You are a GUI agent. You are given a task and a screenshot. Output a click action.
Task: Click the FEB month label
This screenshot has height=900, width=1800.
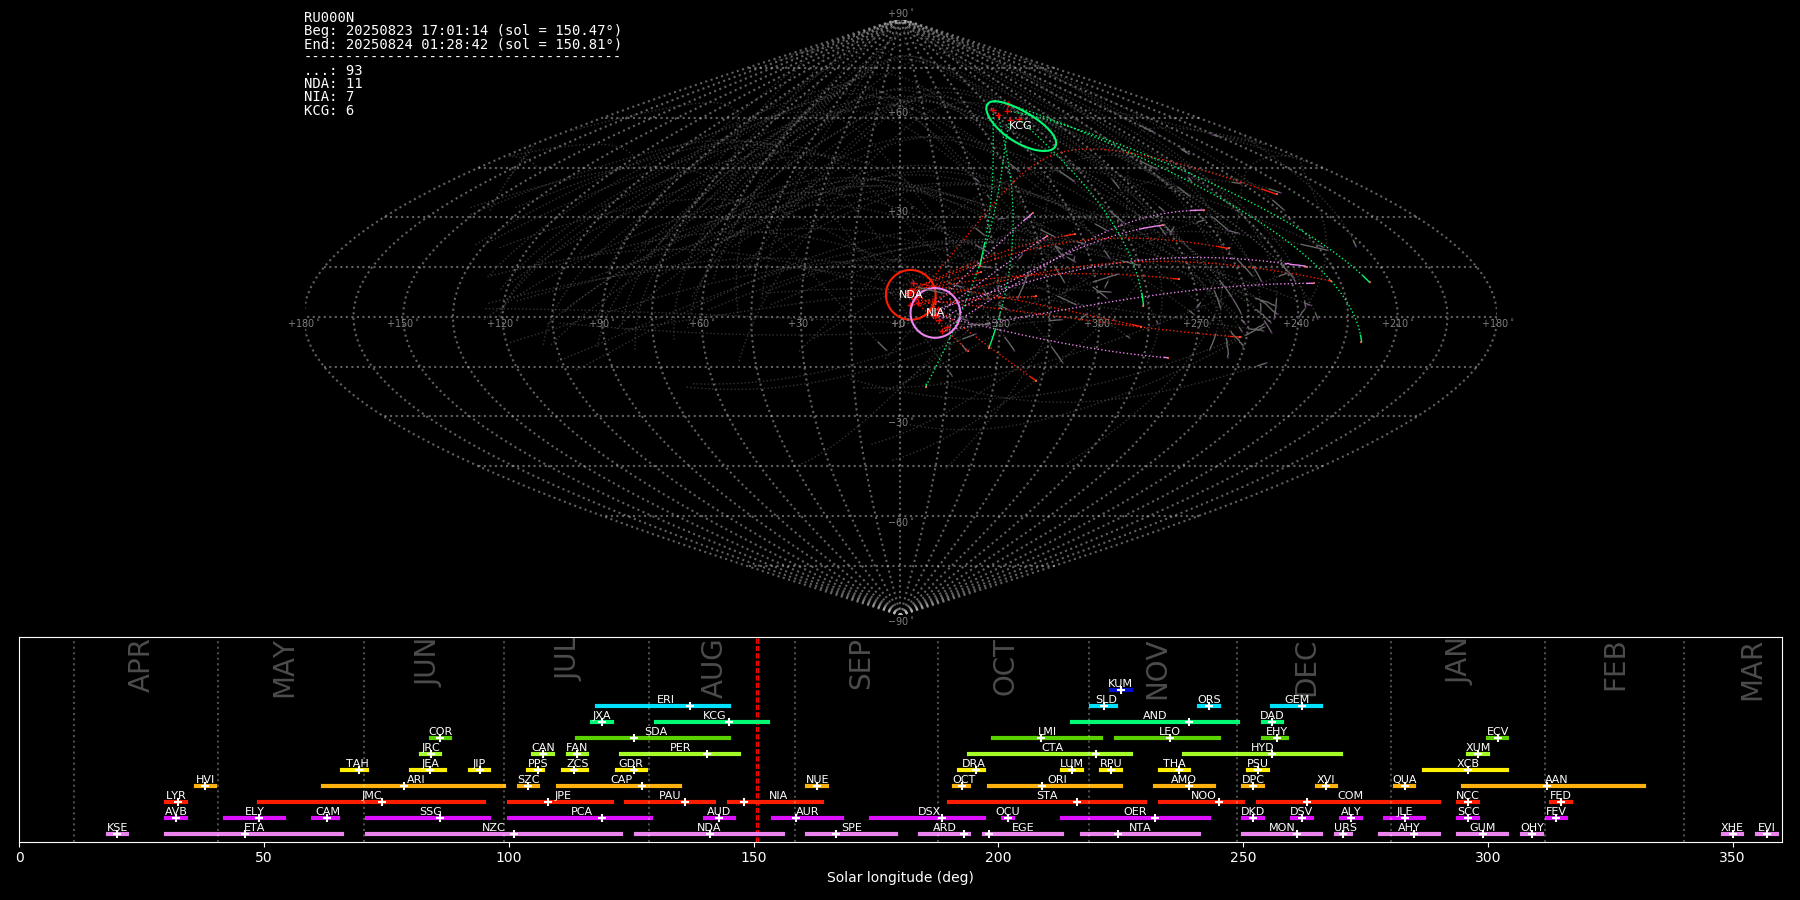tap(1615, 666)
